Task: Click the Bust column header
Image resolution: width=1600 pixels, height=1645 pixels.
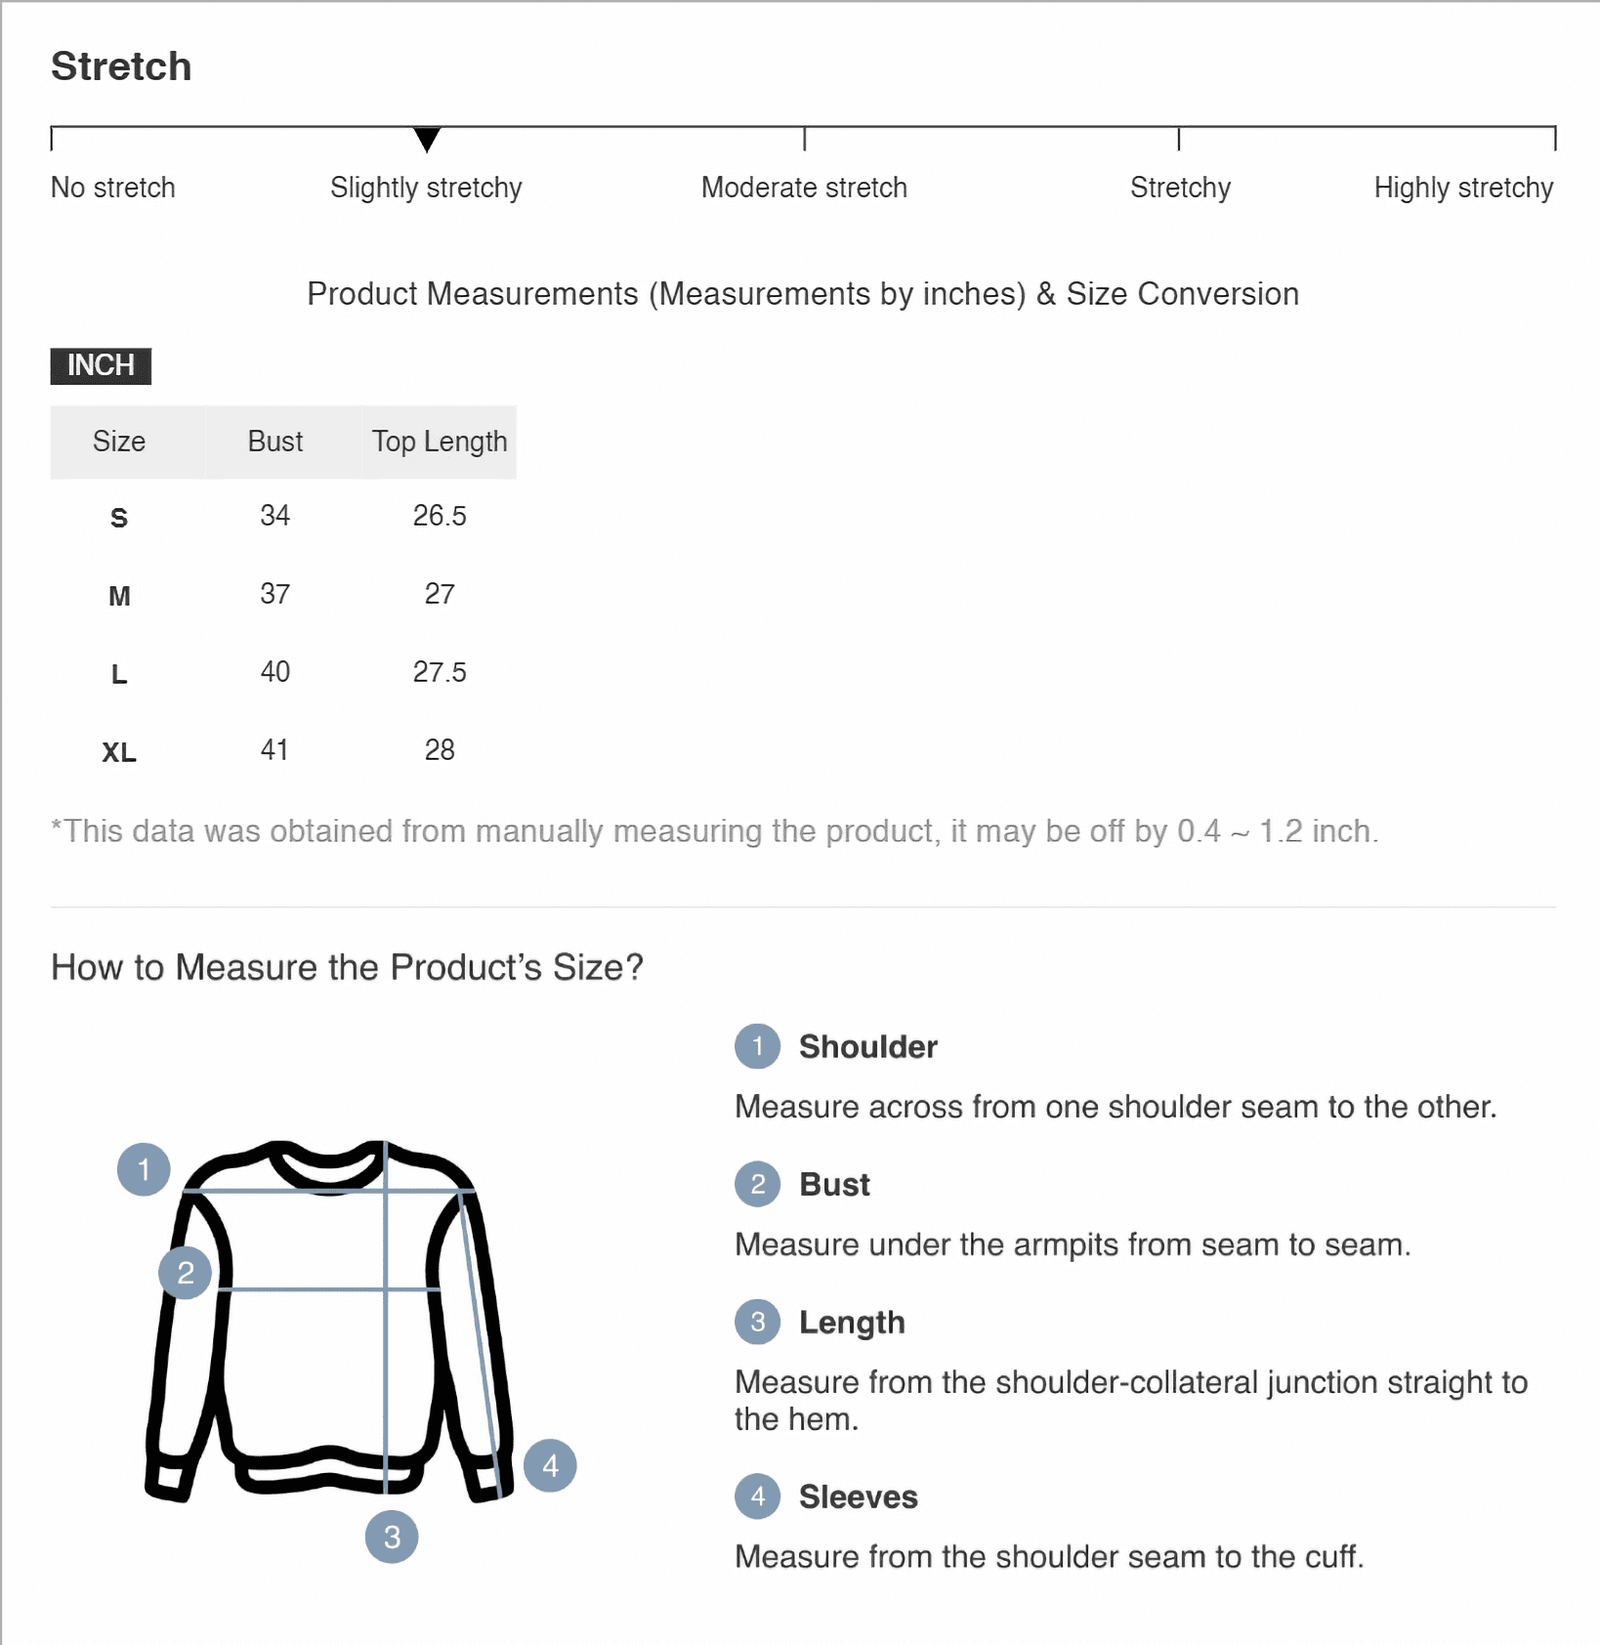Action: point(275,442)
